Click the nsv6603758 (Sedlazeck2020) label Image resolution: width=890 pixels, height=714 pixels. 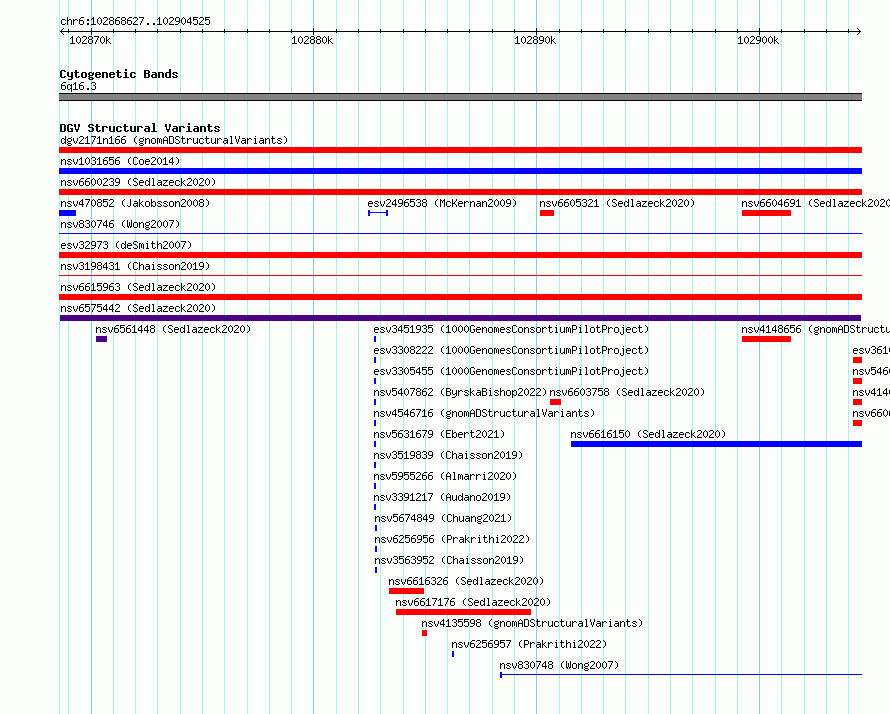627,392
